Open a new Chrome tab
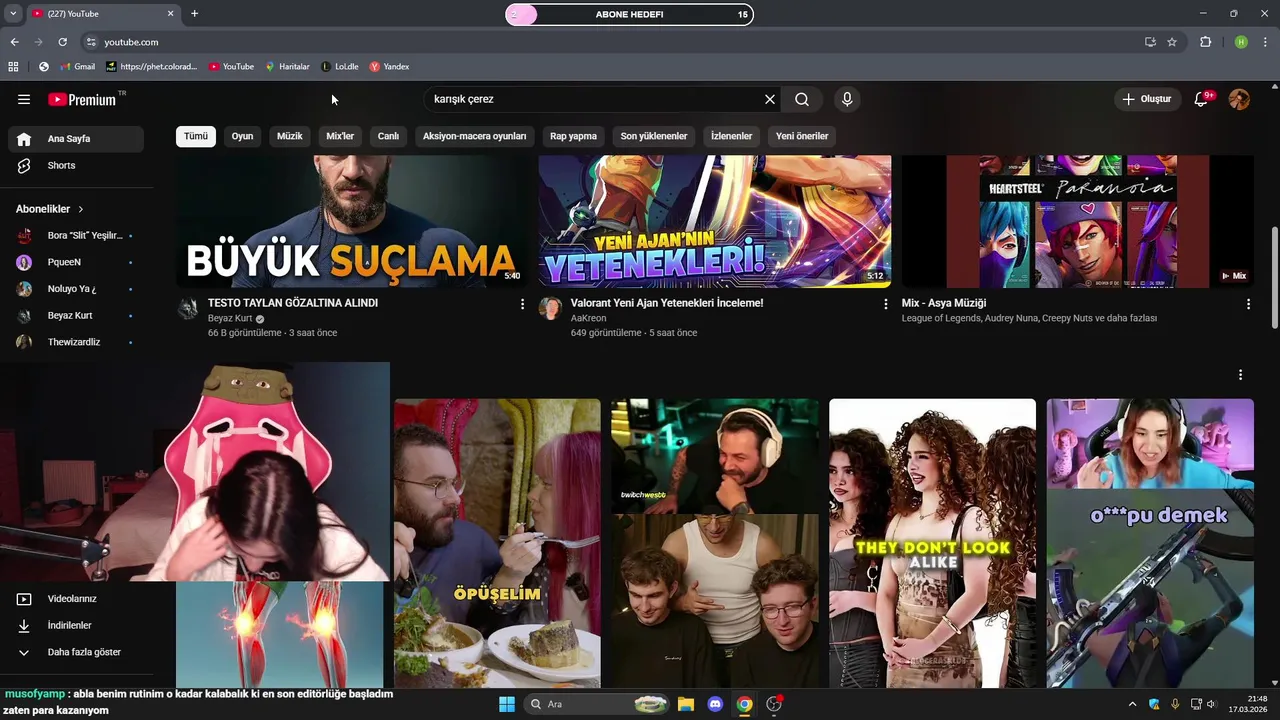Viewport: 1280px width, 720px height. pos(194,14)
